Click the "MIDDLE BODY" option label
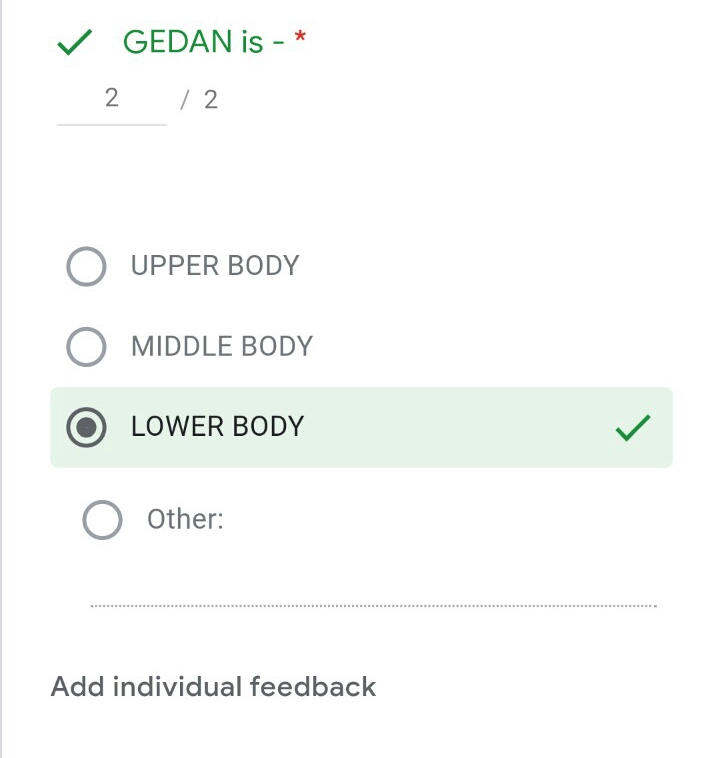The height and width of the screenshot is (758, 720). 222,346
